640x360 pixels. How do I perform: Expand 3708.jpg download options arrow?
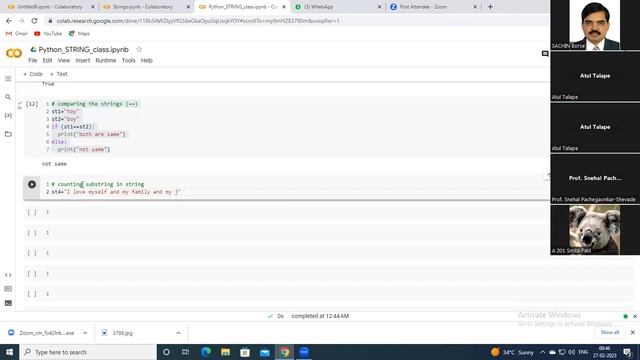(178, 333)
